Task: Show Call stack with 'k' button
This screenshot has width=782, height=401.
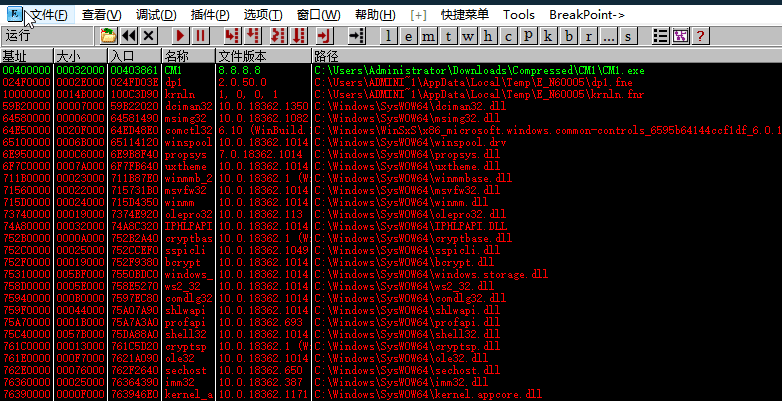Action: click(x=548, y=36)
